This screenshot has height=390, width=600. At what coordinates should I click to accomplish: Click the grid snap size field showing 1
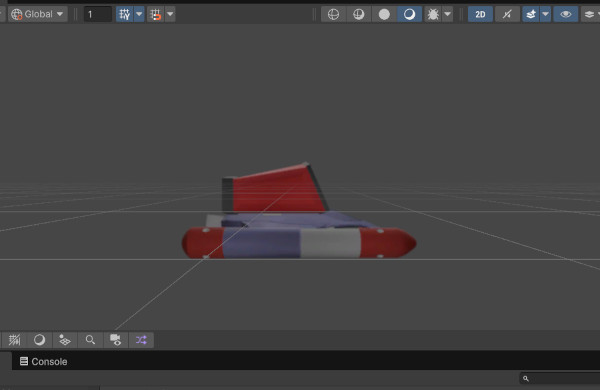pos(98,15)
